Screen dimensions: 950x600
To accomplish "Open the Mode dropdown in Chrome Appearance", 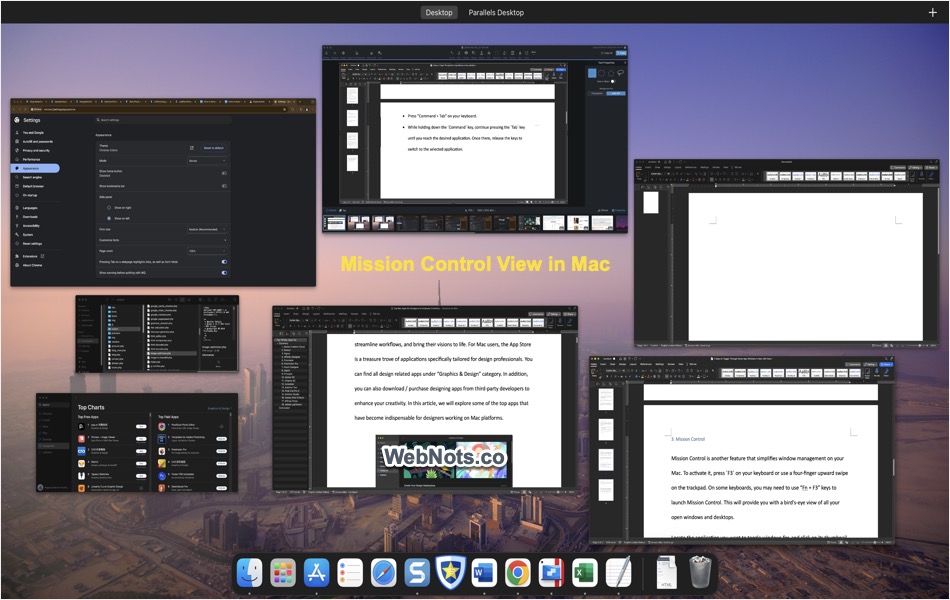I will click(x=207, y=161).
